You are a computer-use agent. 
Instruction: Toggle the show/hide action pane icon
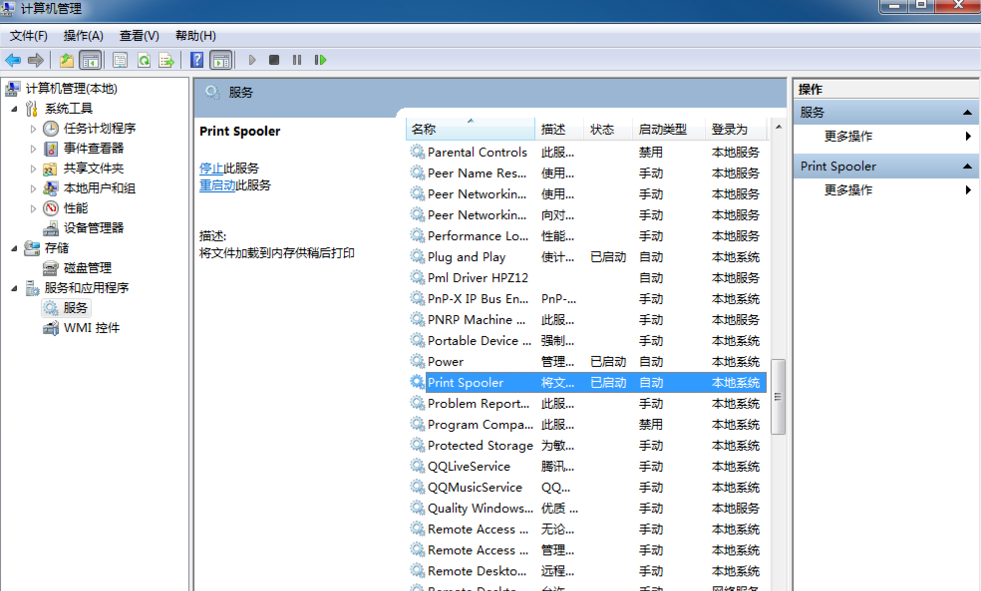click(x=221, y=60)
